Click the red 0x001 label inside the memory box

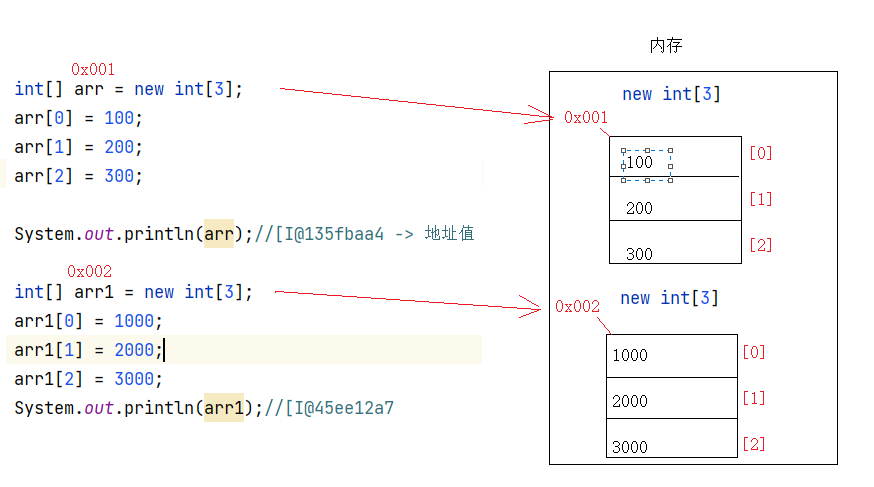click(586, 117)
